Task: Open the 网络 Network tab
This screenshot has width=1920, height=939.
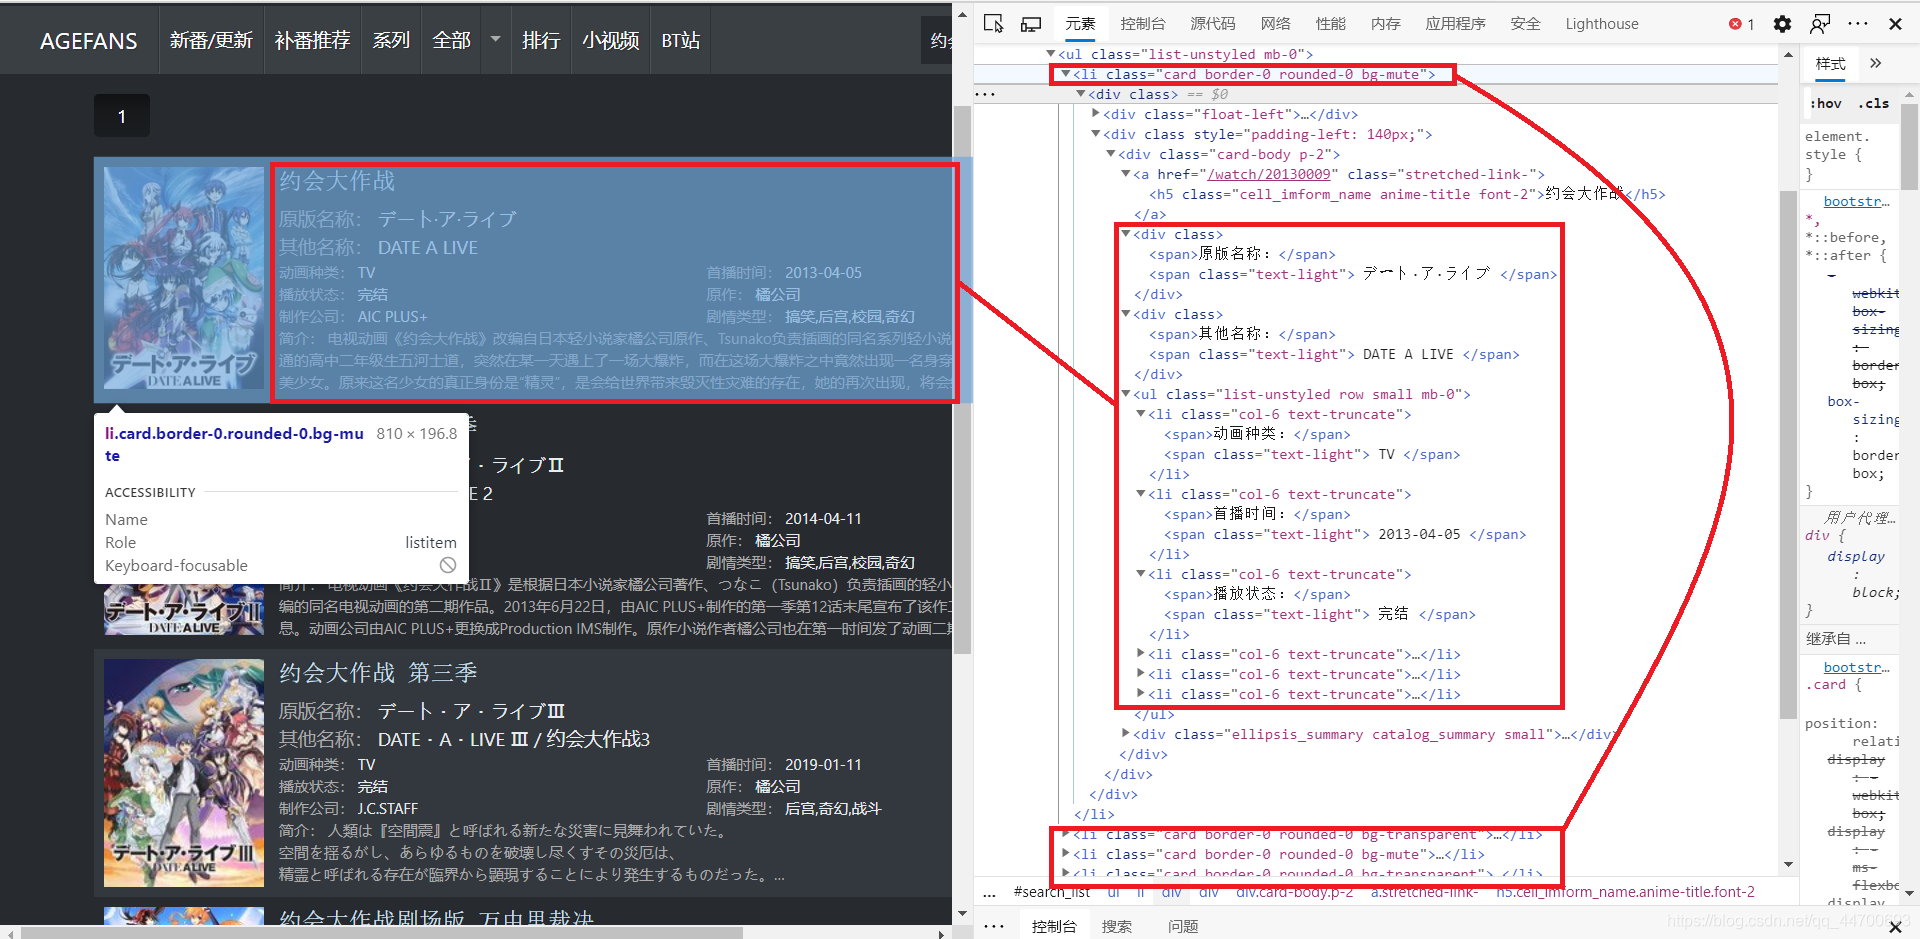Action: pos(1275,24)
